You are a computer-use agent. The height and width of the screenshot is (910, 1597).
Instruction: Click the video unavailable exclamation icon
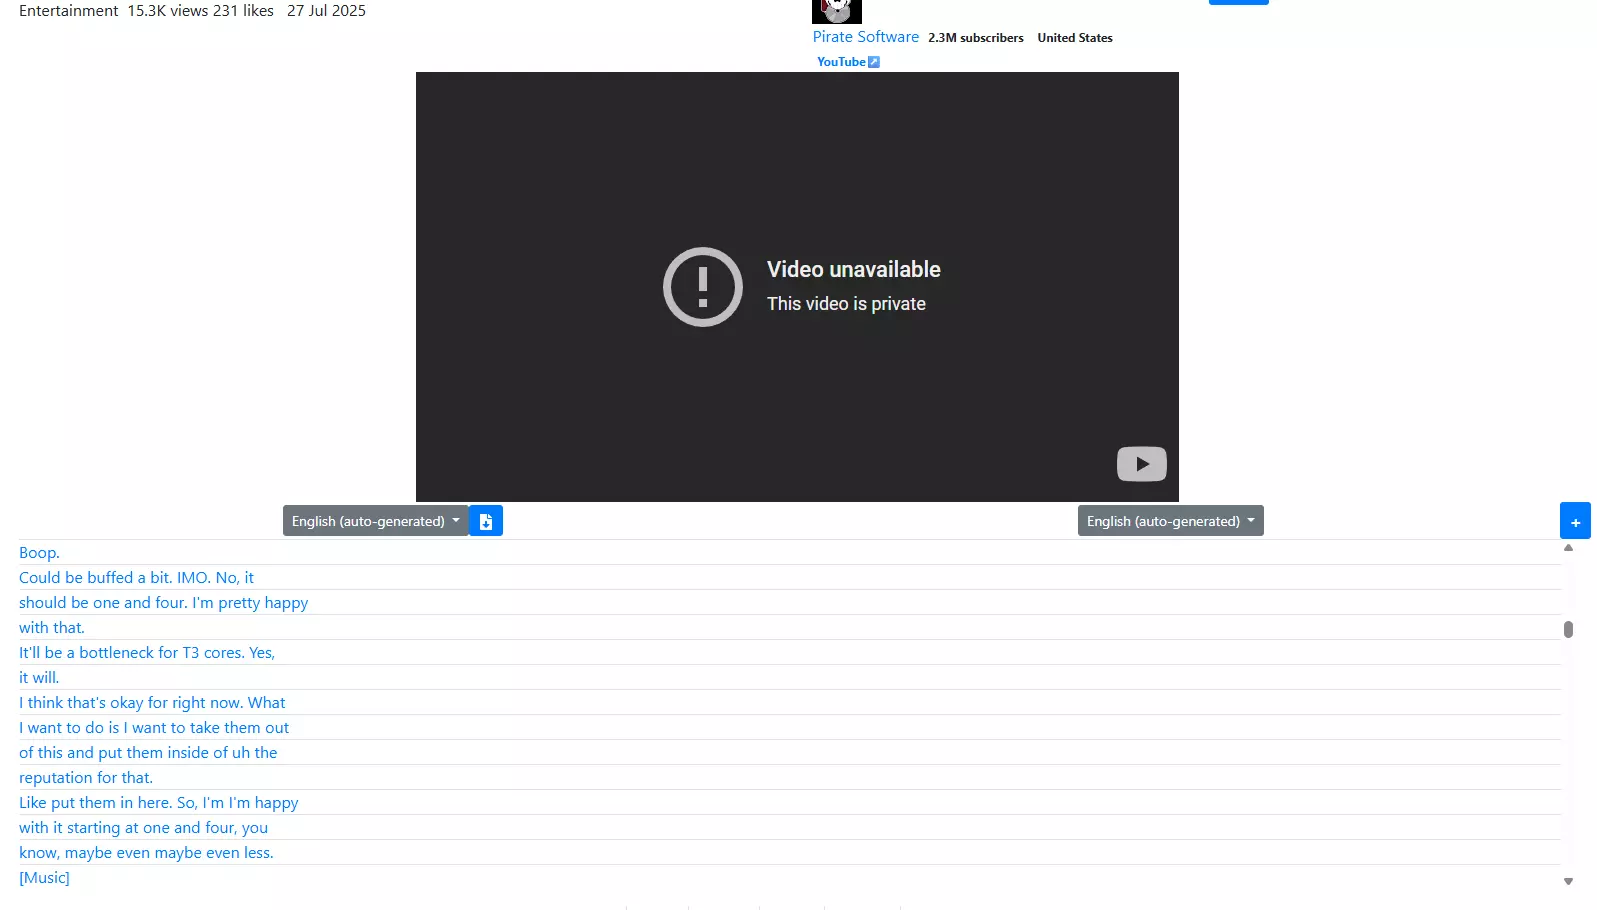tap(703, 287)
